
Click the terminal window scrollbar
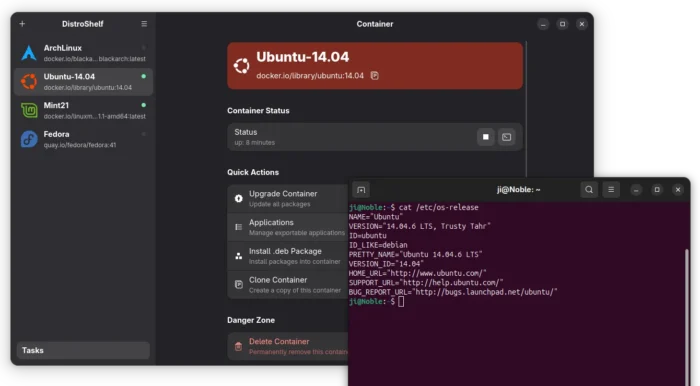[687, 317]
